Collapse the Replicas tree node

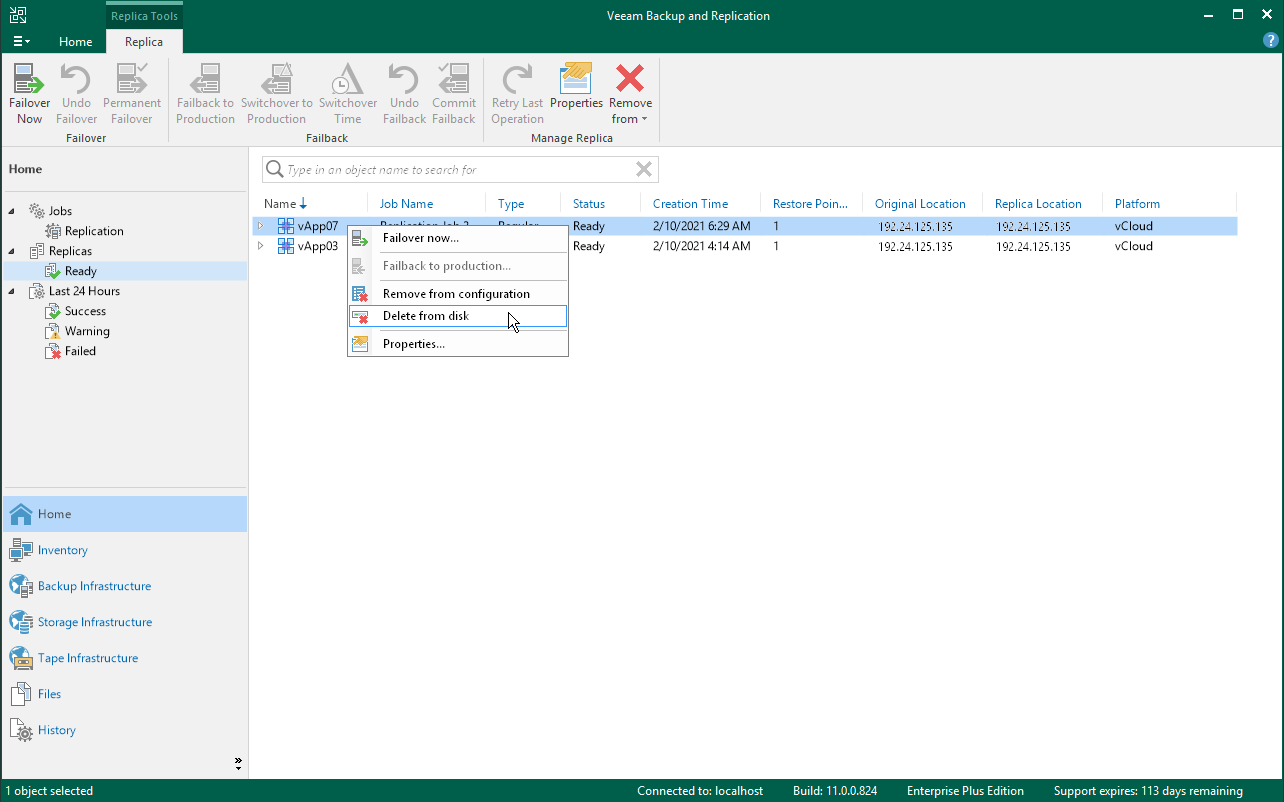(x=12, y=251)
